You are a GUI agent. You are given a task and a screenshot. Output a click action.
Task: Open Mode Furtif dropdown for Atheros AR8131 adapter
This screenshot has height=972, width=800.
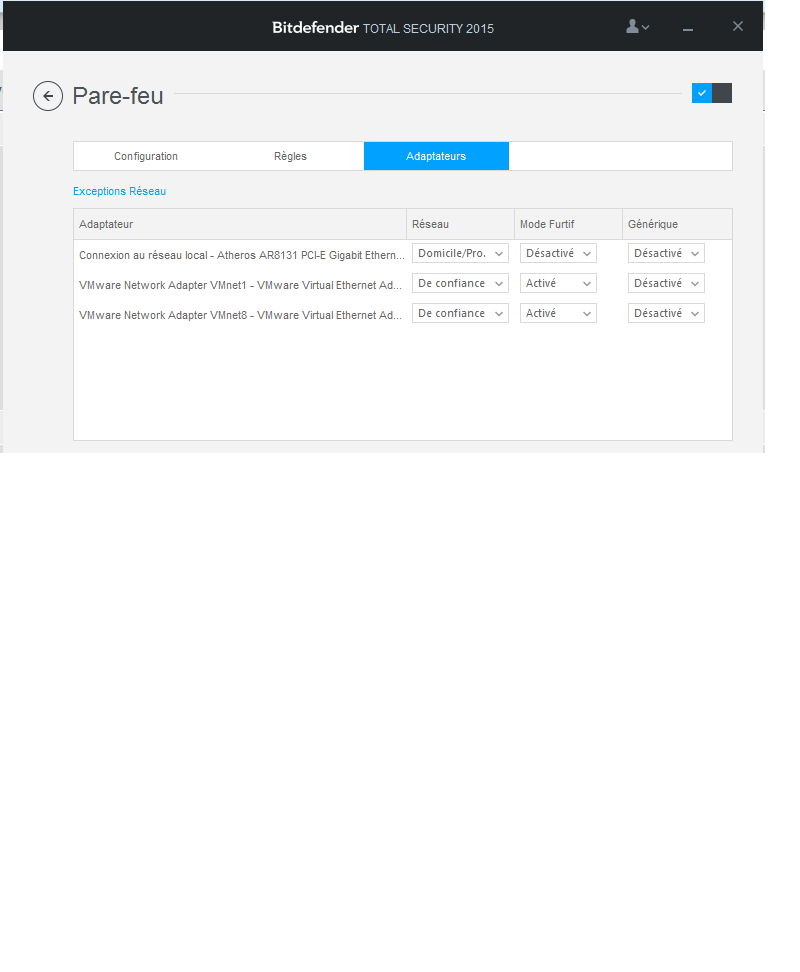pyautogui.click(x=558, y=253)
